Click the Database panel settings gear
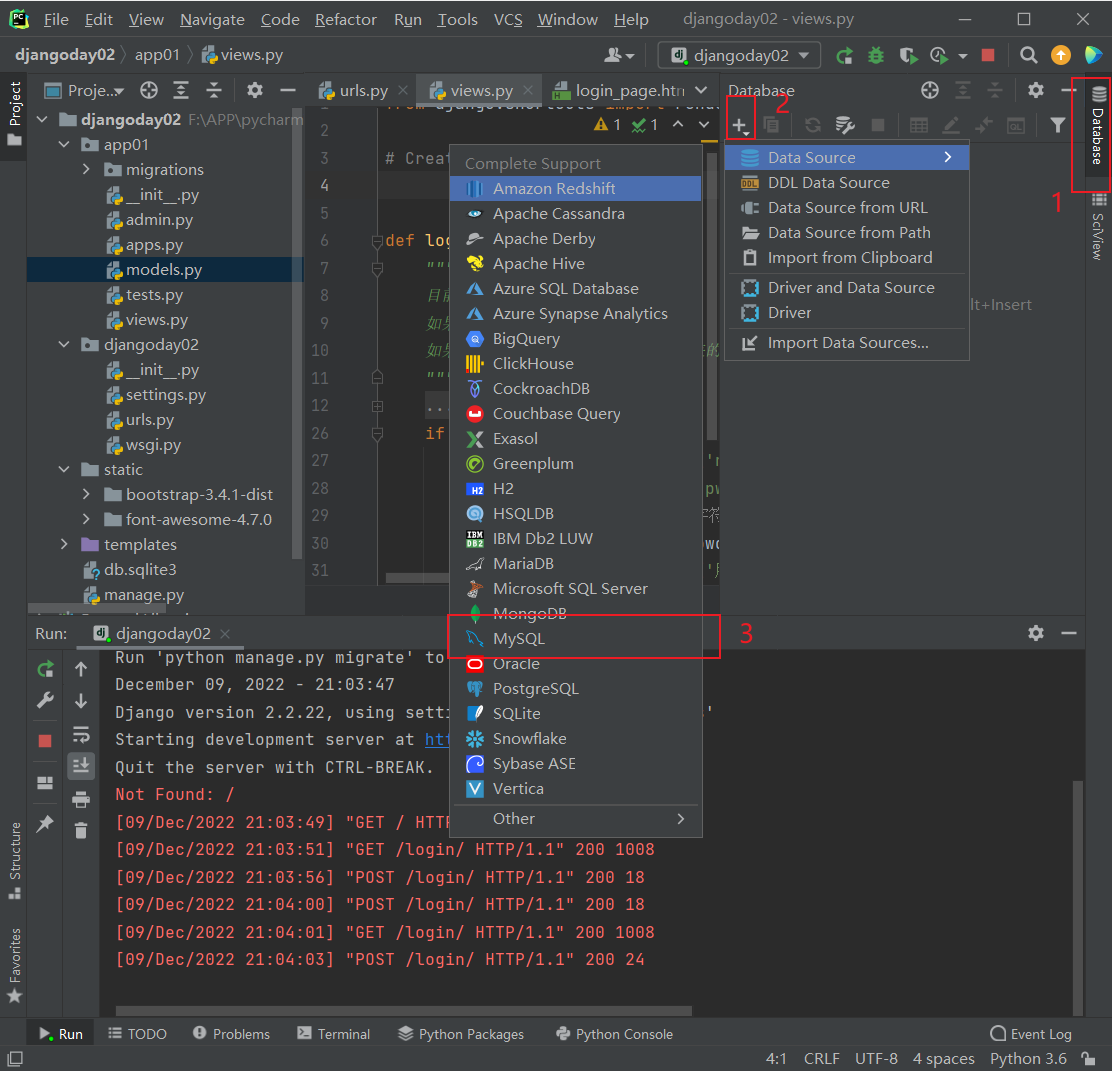The image size is (1112, 1071). [x=1036, y=91]
